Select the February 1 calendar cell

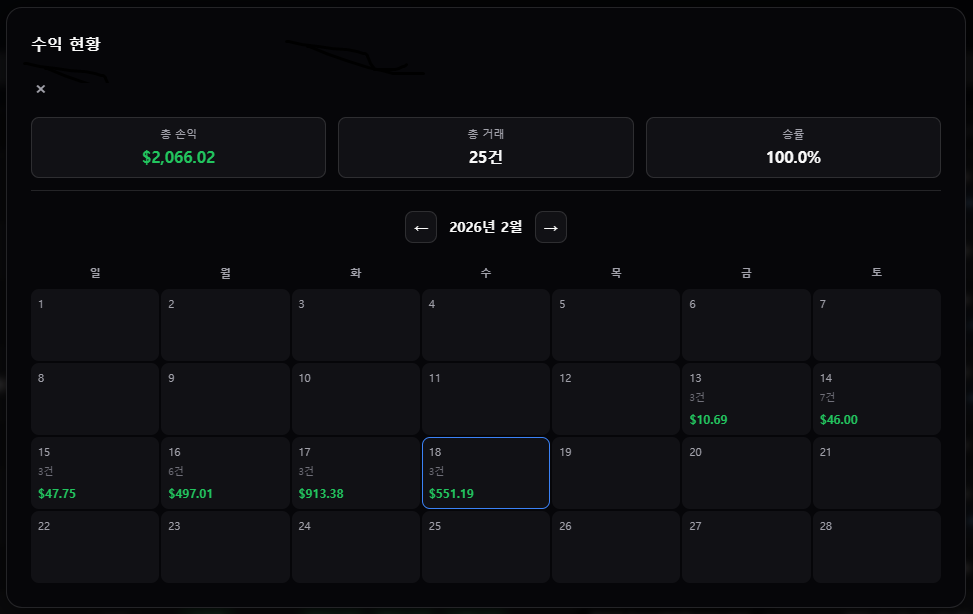click(95, 325)
